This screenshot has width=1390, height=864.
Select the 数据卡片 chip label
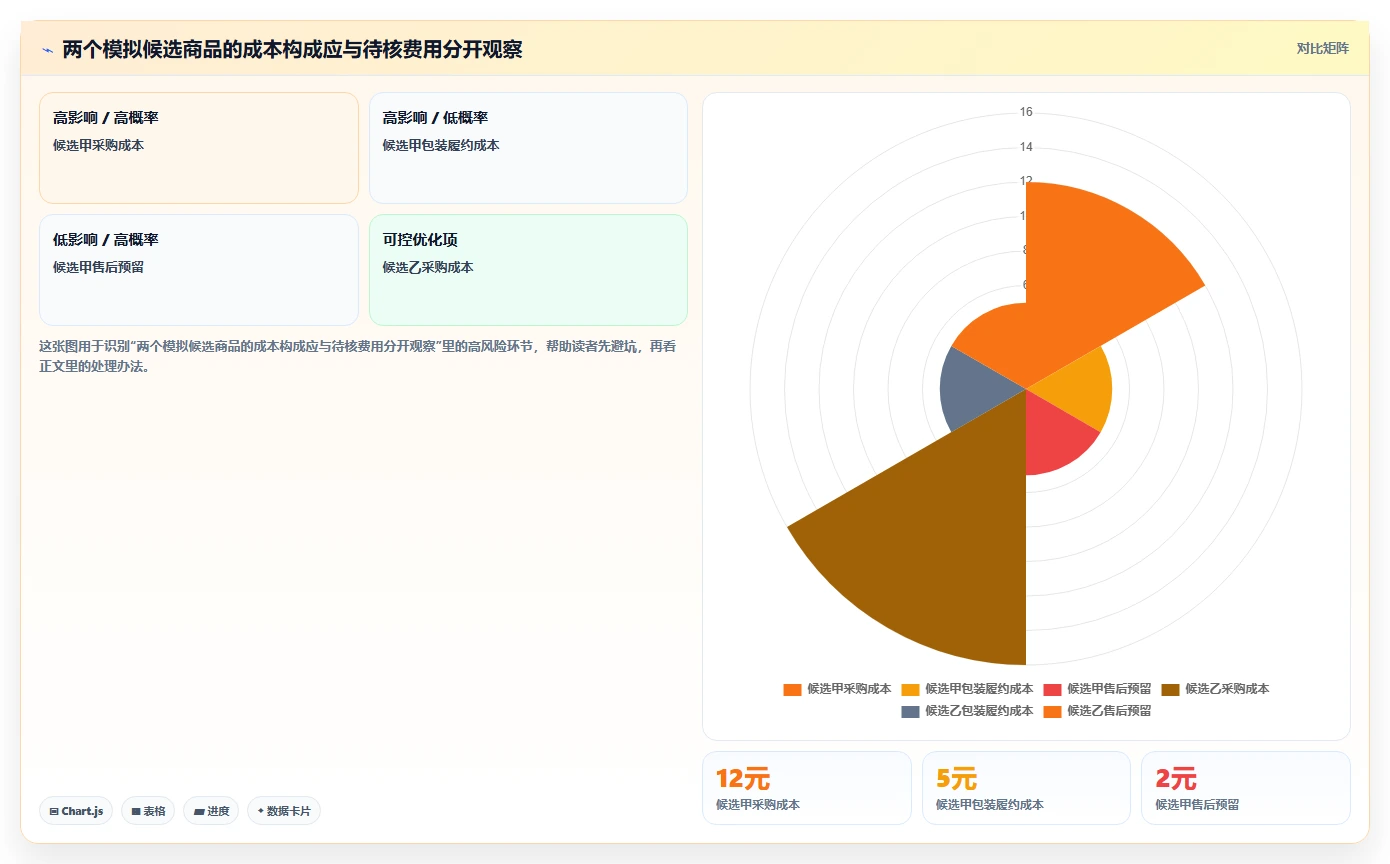pos(288,811)
